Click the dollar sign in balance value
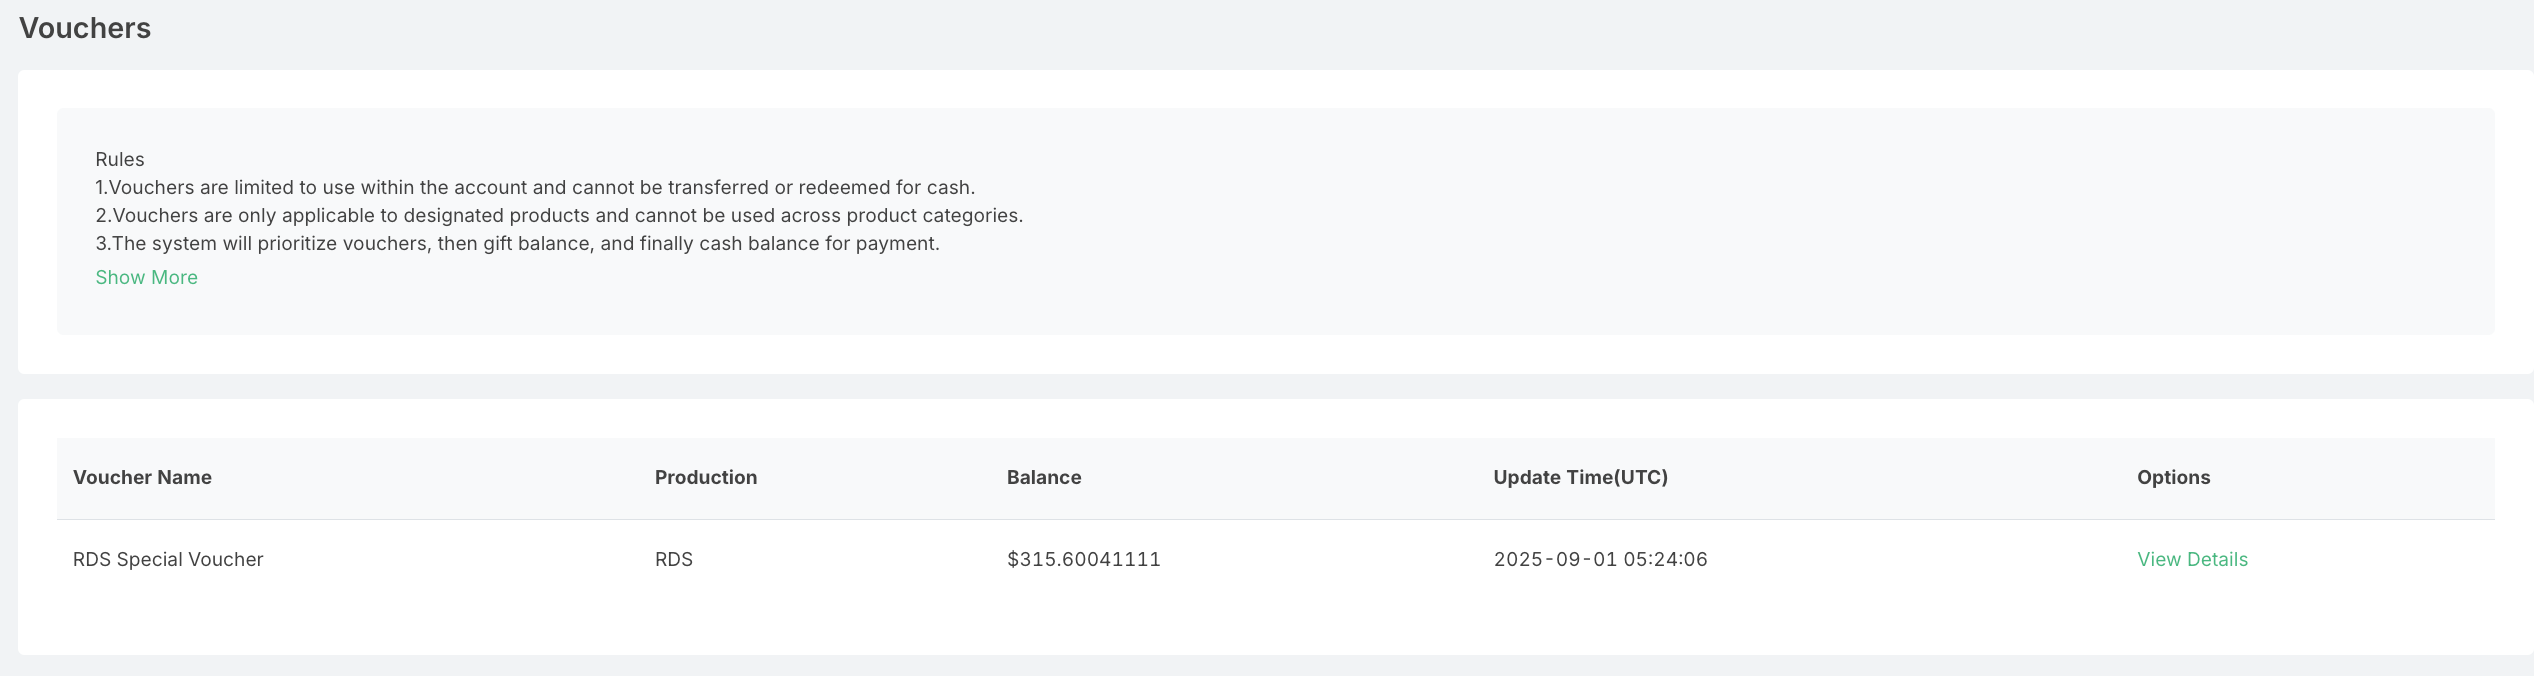 [1012, 559]
